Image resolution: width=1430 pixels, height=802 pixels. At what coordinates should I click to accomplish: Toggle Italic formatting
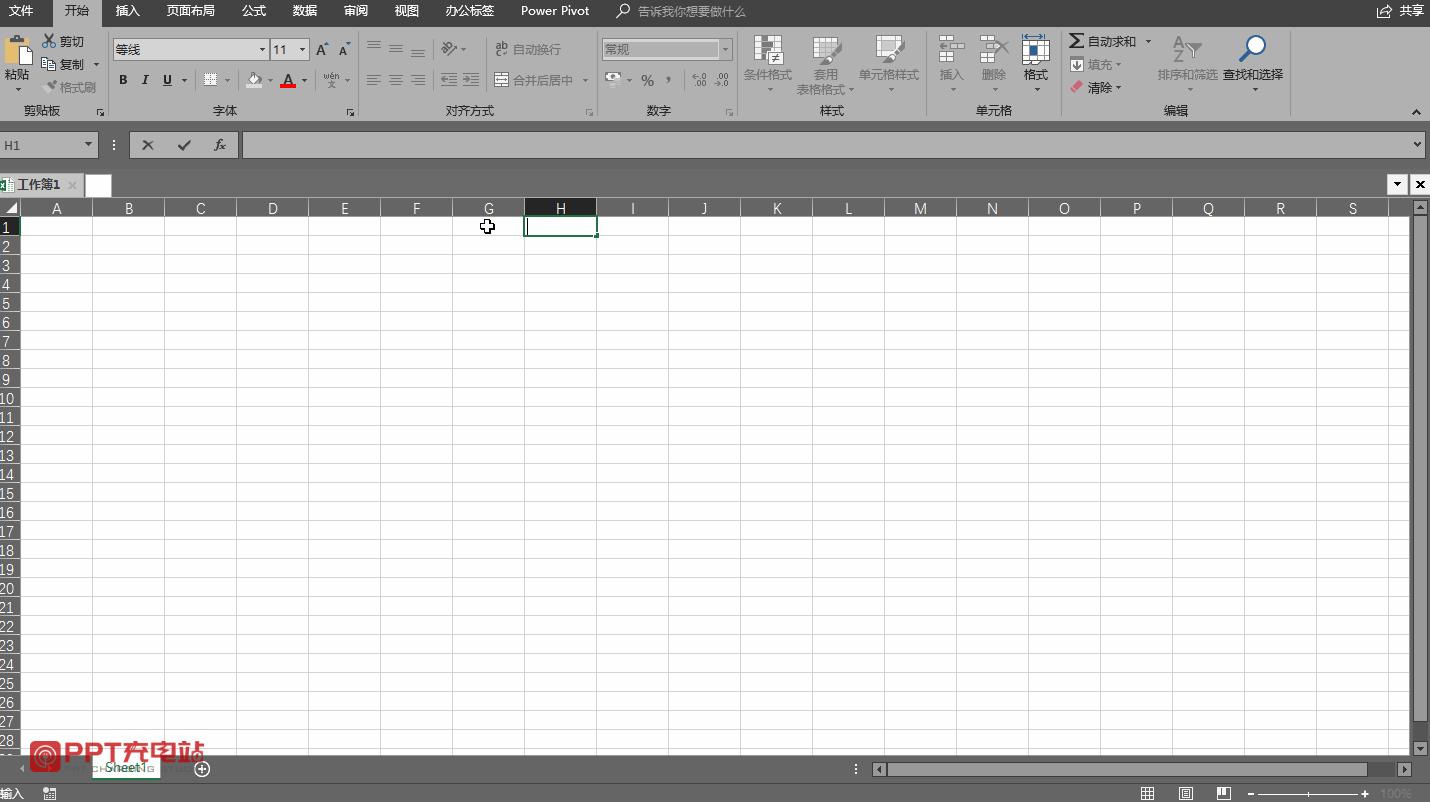pyautogui.click(x=145, y=80)
